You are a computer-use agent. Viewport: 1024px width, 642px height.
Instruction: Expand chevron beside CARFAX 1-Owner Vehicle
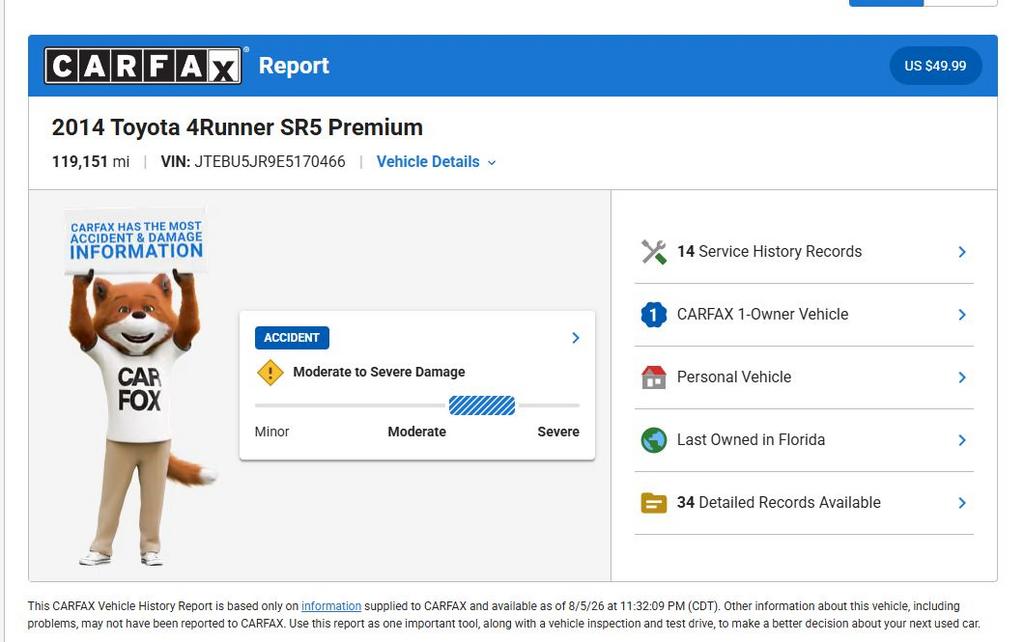[x=962, y=315]
